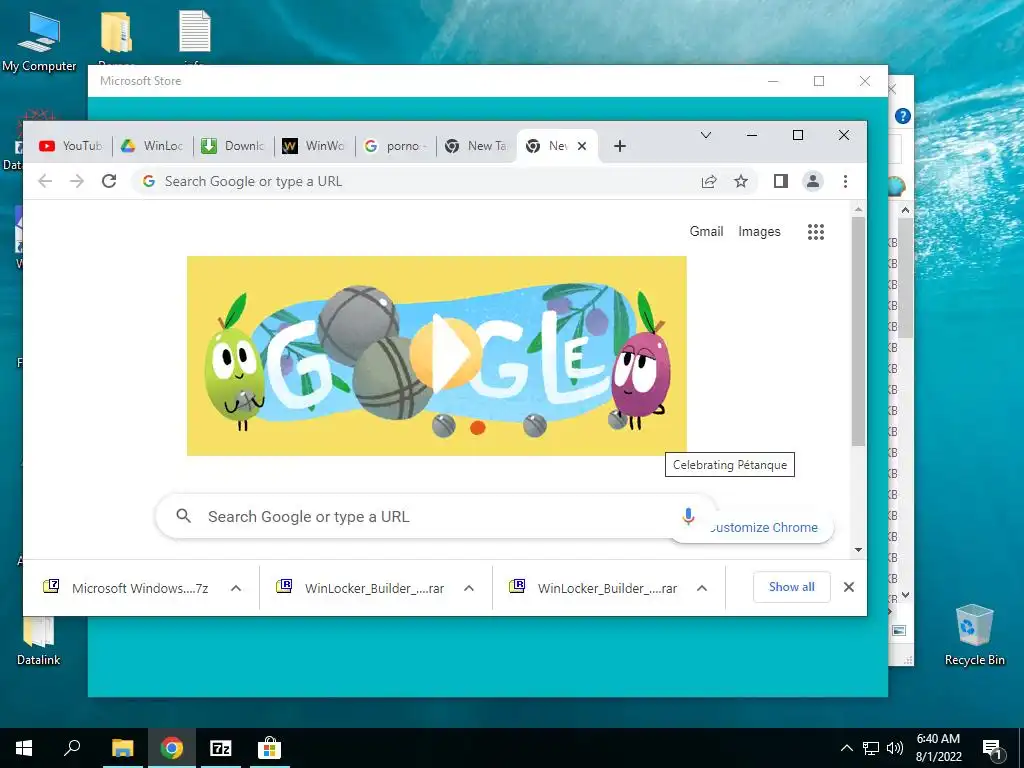
Task: Select the Datalink desktop folder
Action: point(39,641)
